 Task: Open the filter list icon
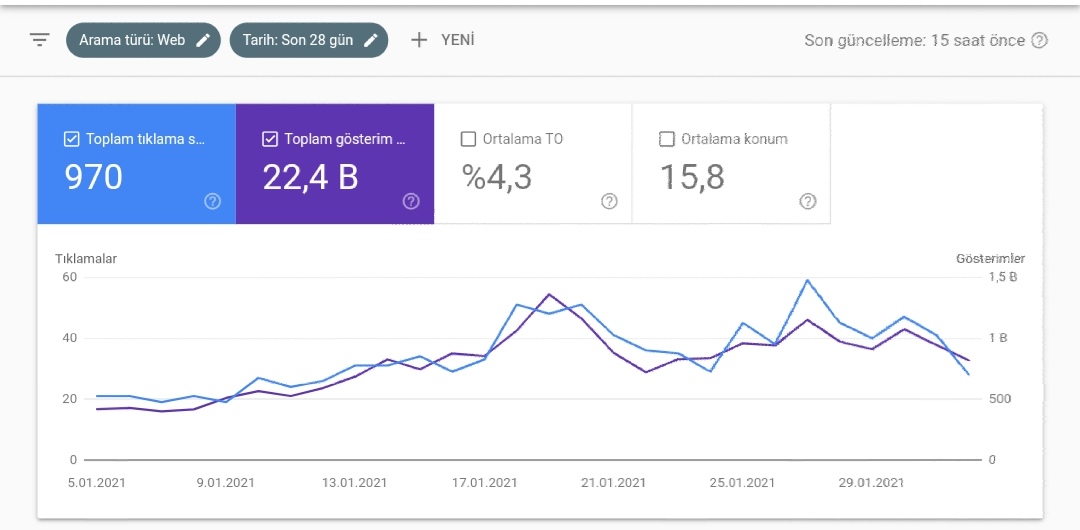coord(40,40)
